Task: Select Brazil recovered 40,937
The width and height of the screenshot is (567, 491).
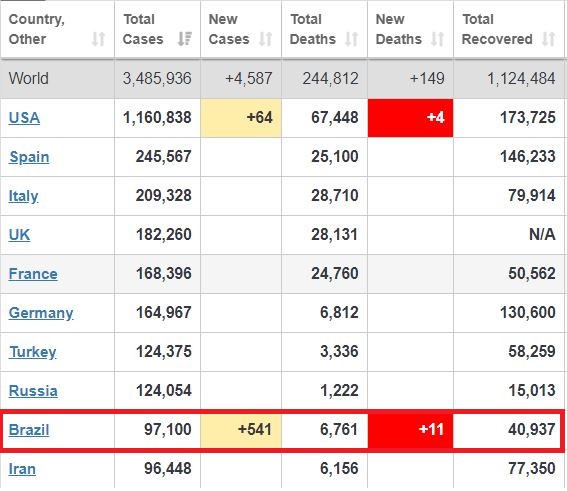Action: (532, 430)
